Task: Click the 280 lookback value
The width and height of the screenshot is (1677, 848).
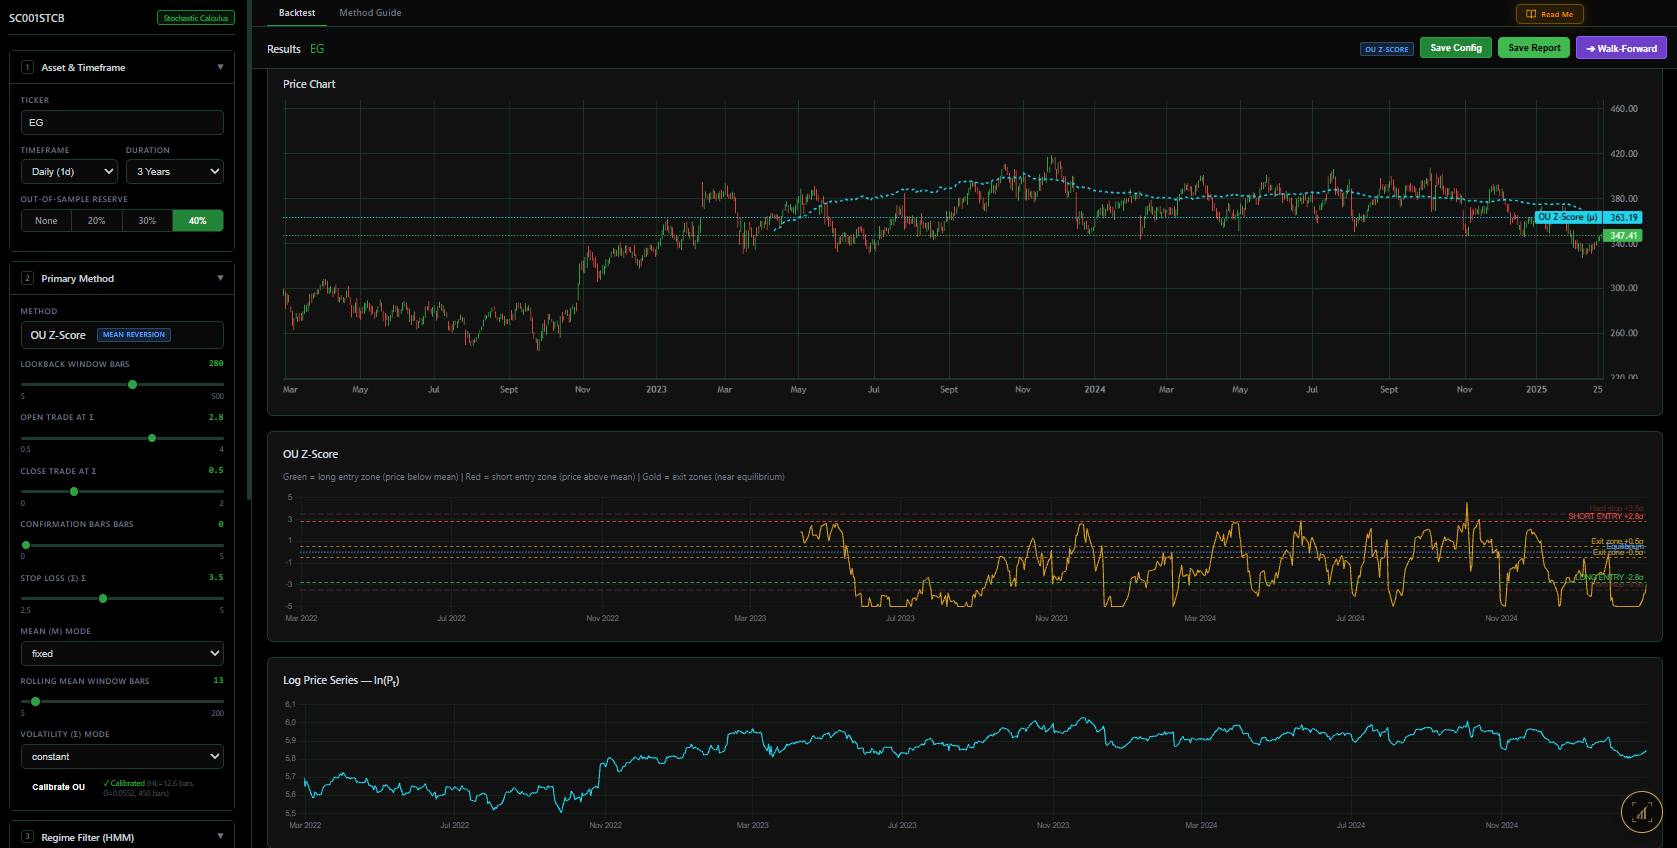Action: tap(216, 363)
